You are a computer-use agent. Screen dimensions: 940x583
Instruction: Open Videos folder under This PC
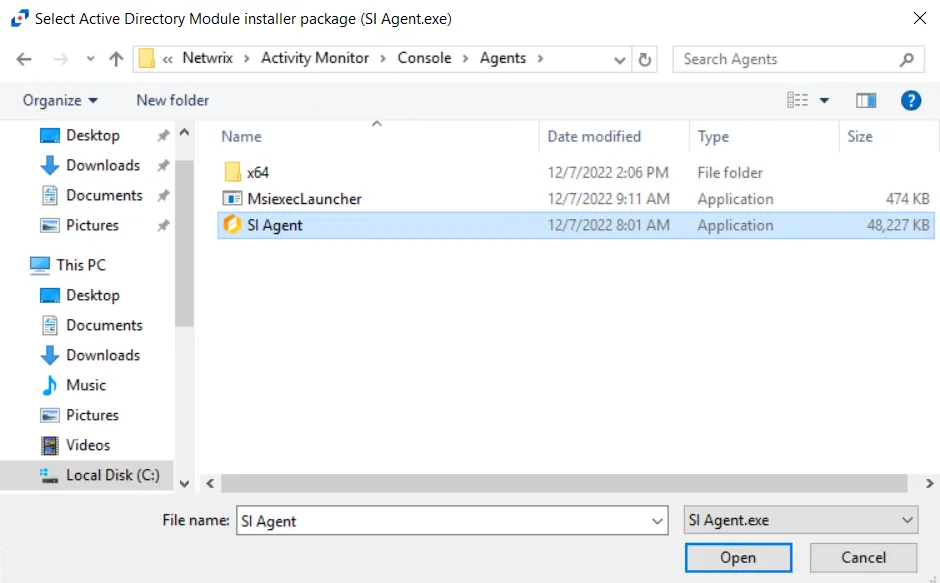click(88, 445)
